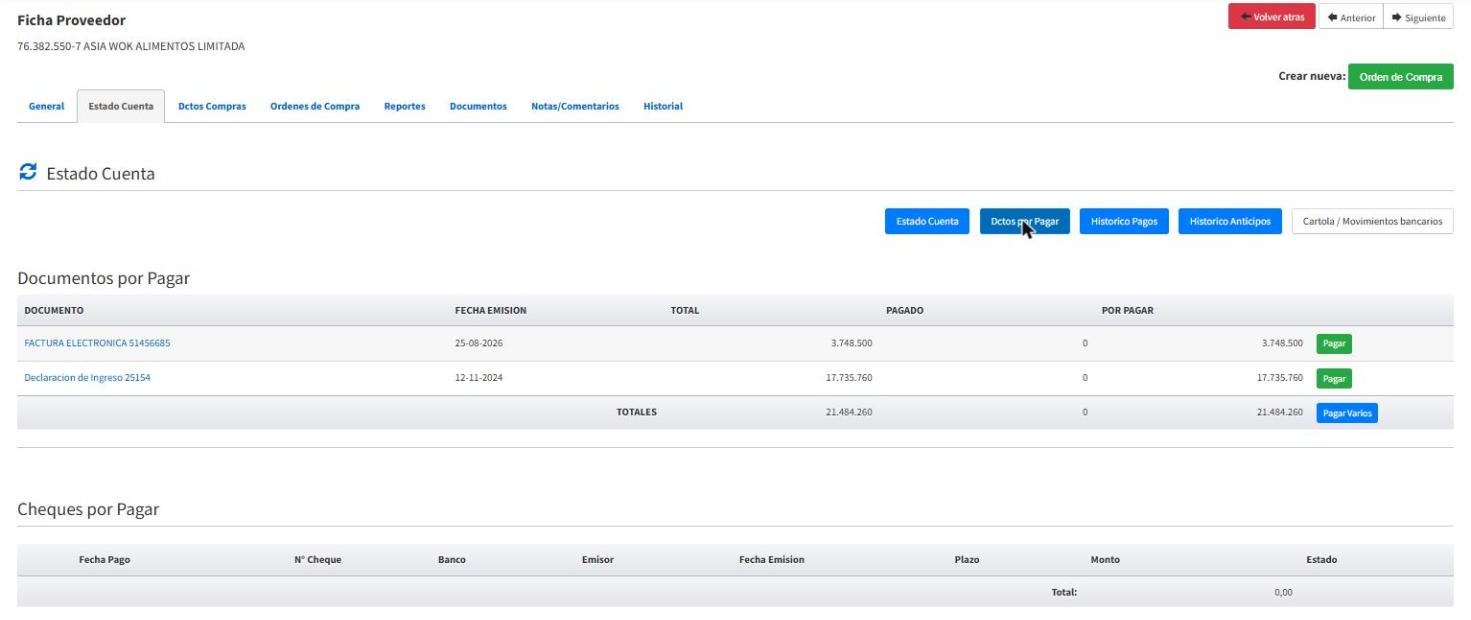Open FACTURA ELECTRONICA 51456685 link
1471x620 pixels.
97,343
